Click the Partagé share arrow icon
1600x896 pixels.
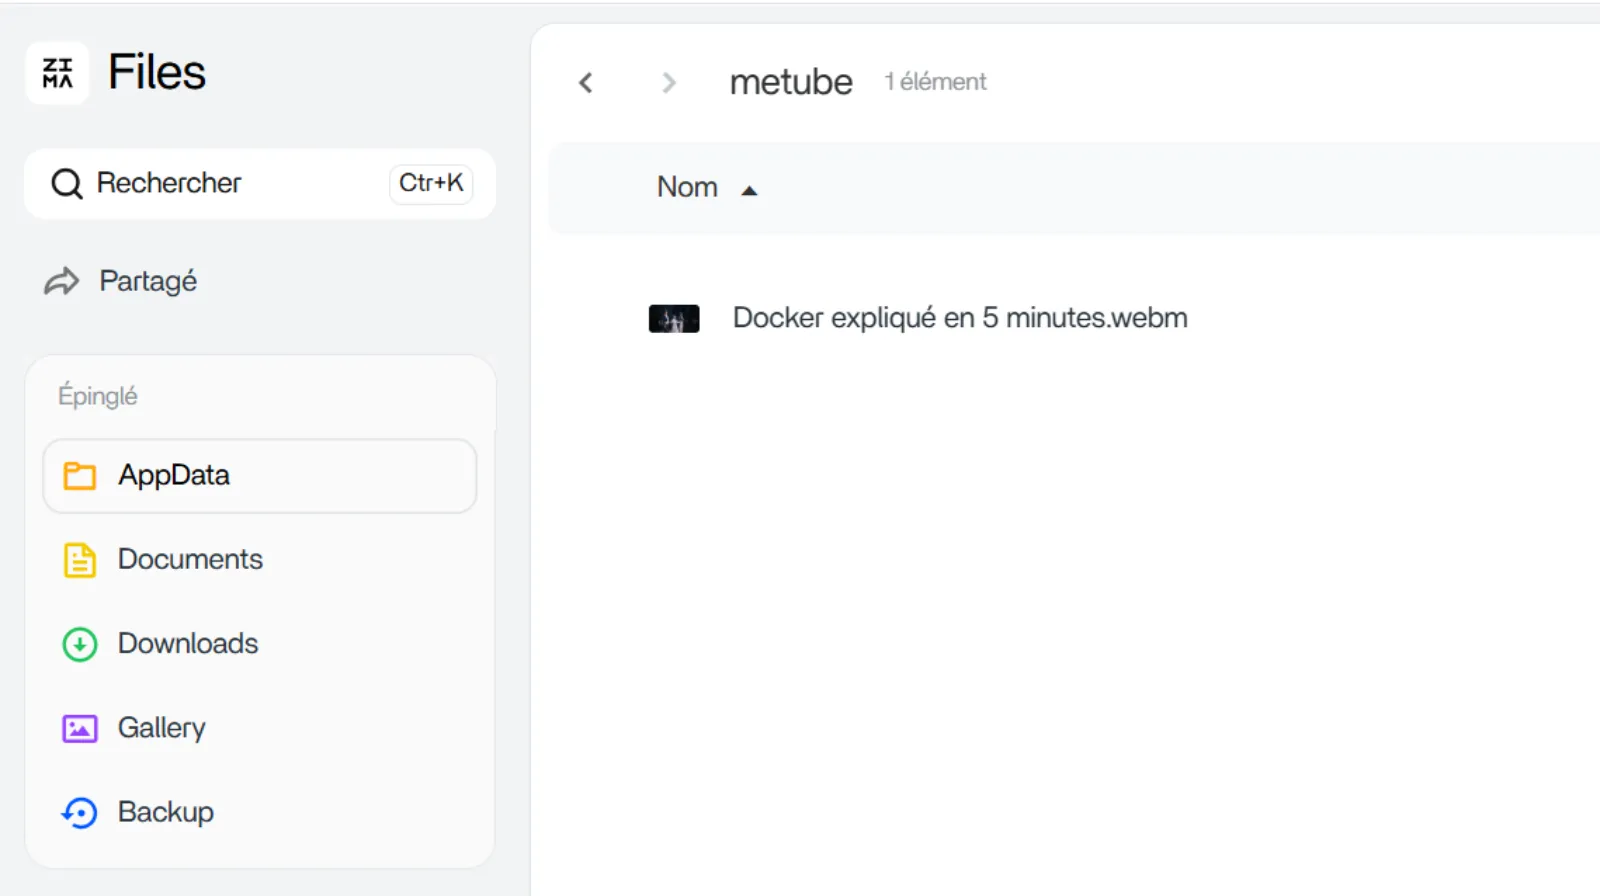61,281
